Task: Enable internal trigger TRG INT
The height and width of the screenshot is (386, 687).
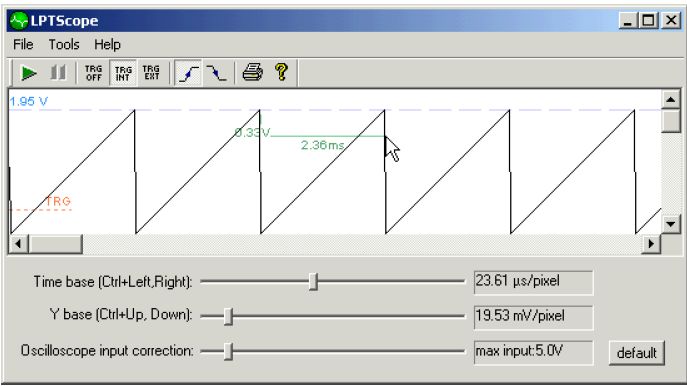Action: point(123,73)
